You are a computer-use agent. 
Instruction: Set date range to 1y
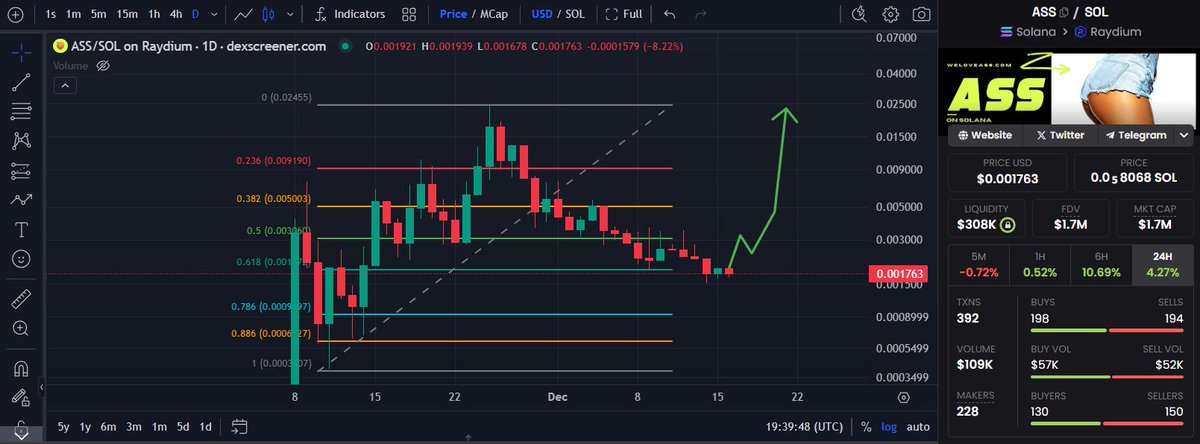point(87,427)
